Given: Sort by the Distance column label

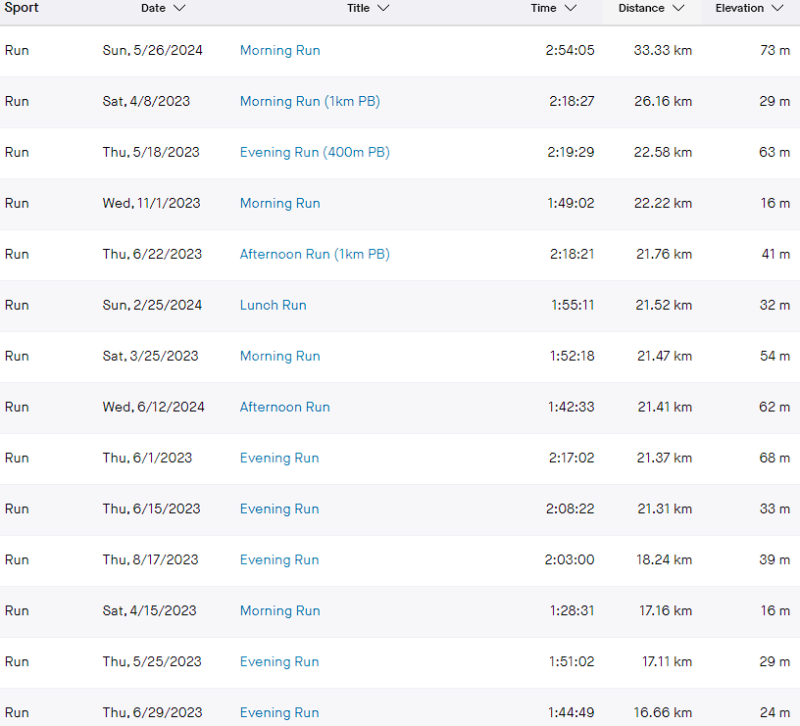Looking at the screenshot, I should click(x=641, y=8).
